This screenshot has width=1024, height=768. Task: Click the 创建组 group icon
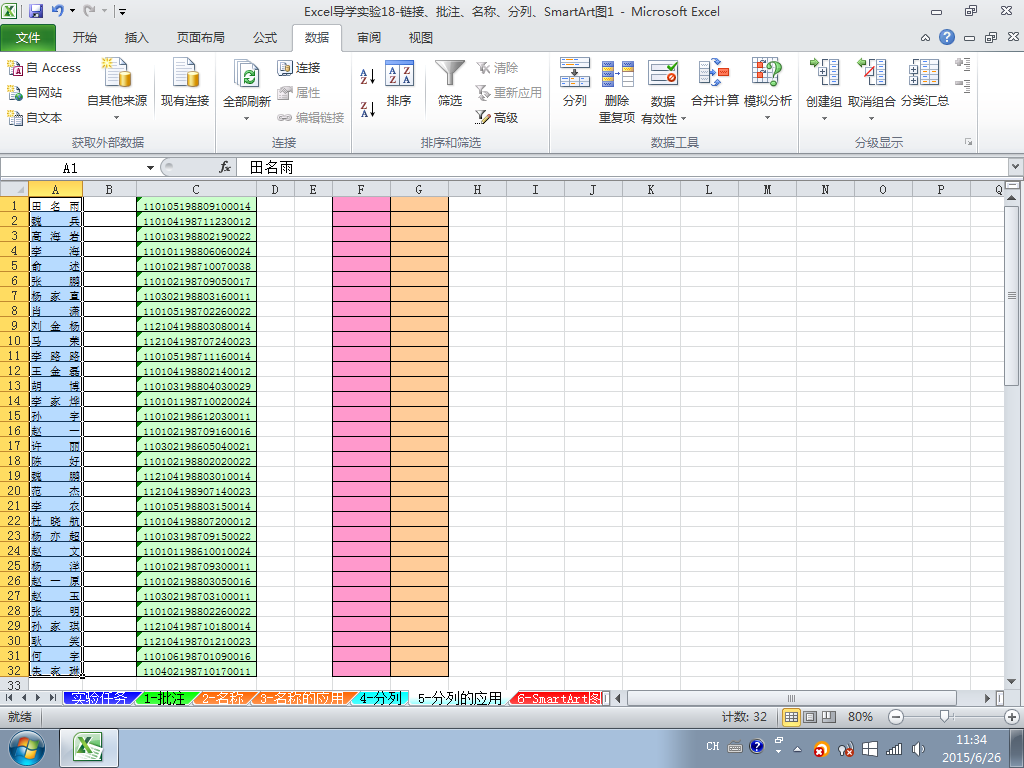click(824, 72)
